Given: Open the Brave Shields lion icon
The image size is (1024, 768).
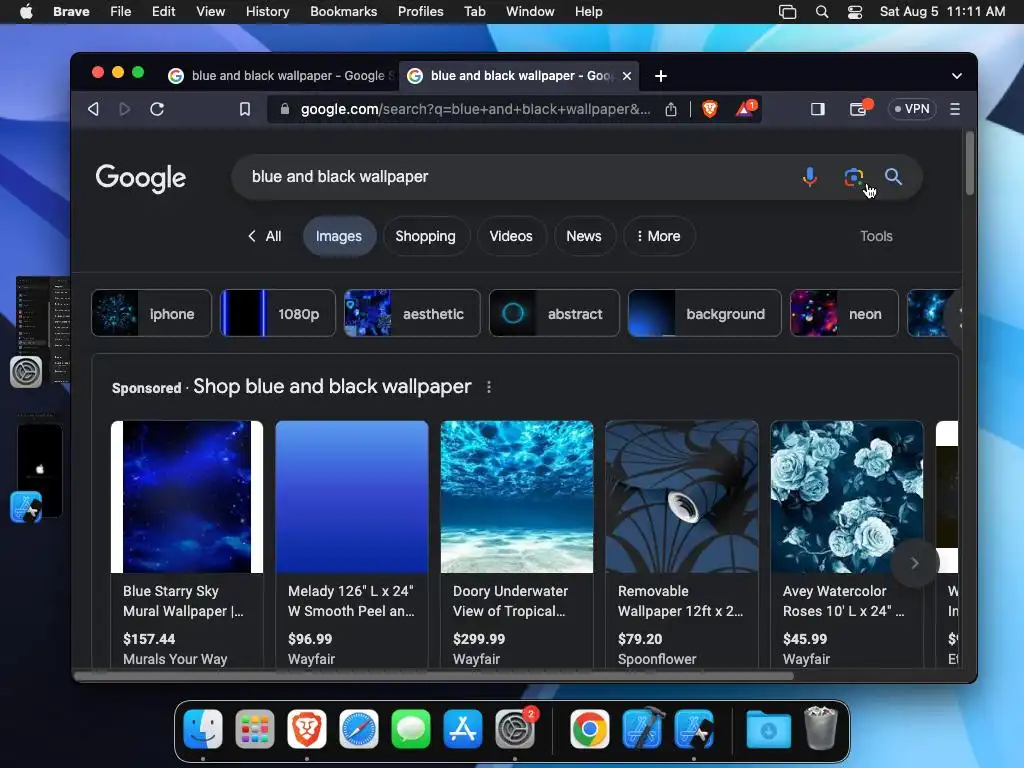Looking at the screenshot, I should click(x=710, y=109).
